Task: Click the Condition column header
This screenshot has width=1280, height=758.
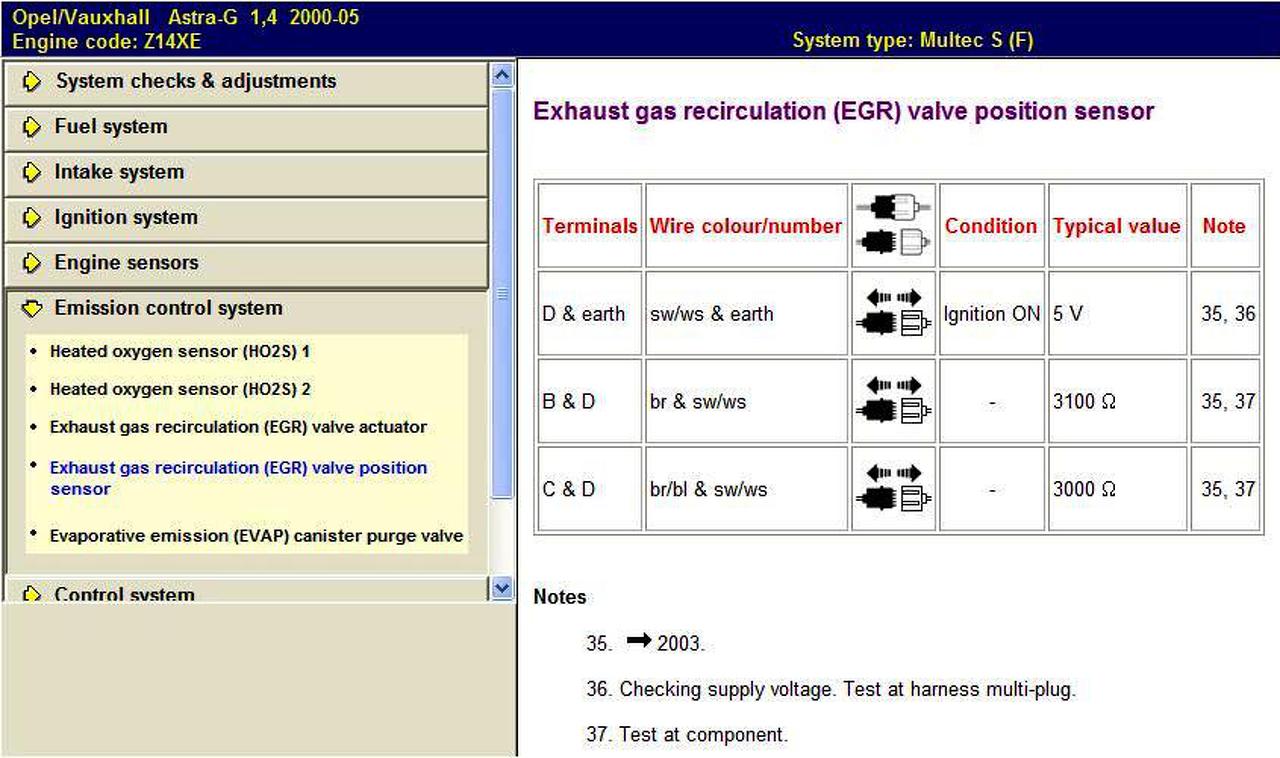Action: point(991,226)
